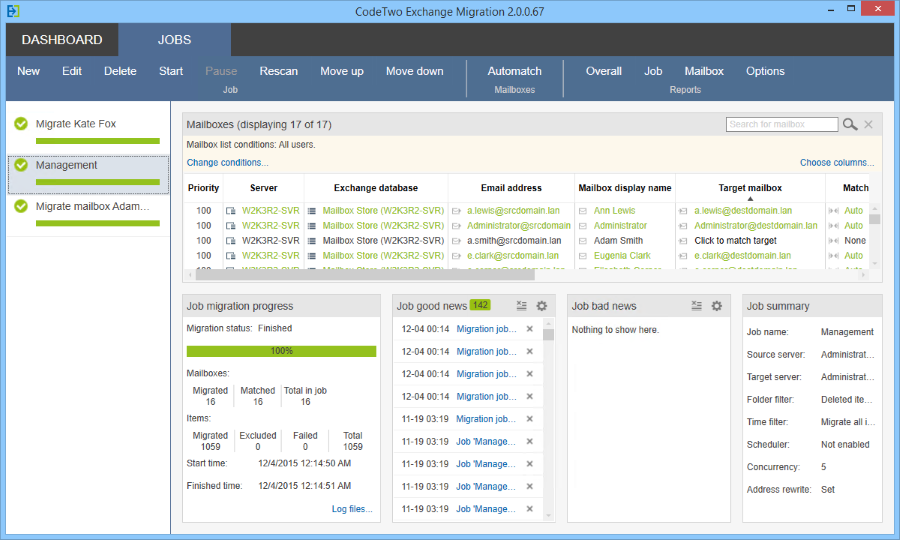Click 'Click to match target' for Adam Smith
900x540 pixels.
(x=735, y=240)
